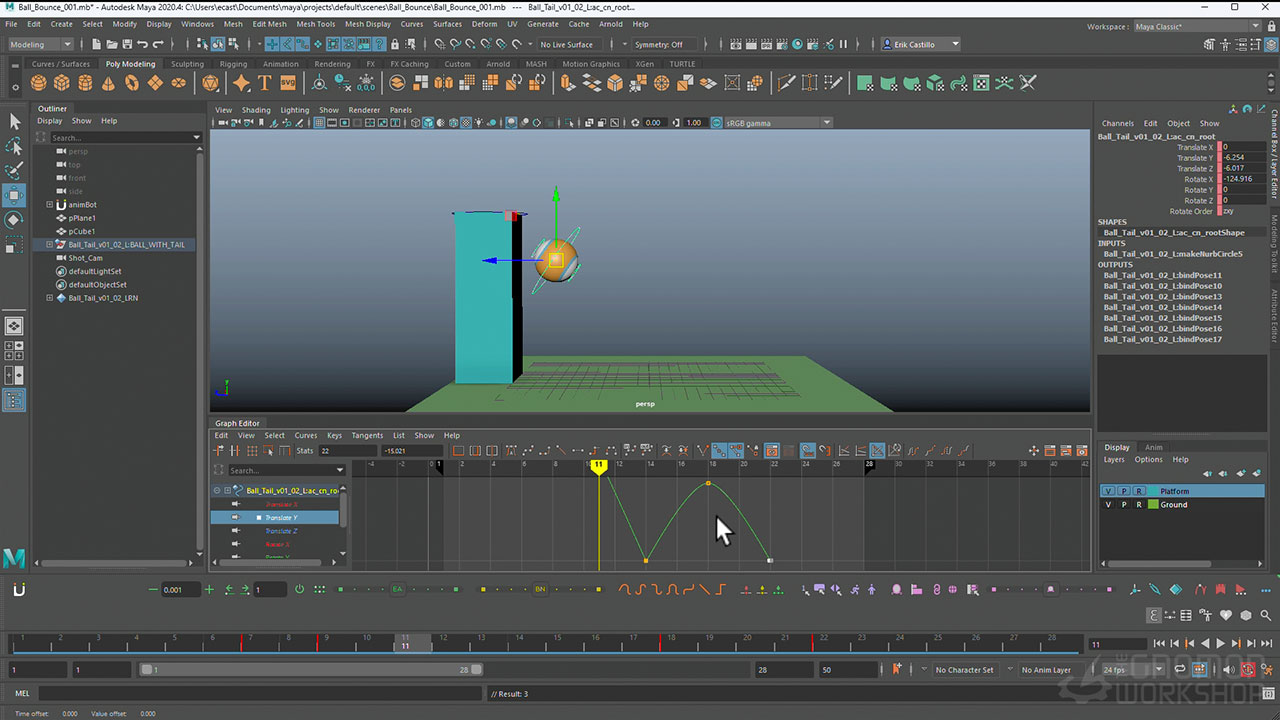Expand the animBot node in Outliner

click(49, 205)
